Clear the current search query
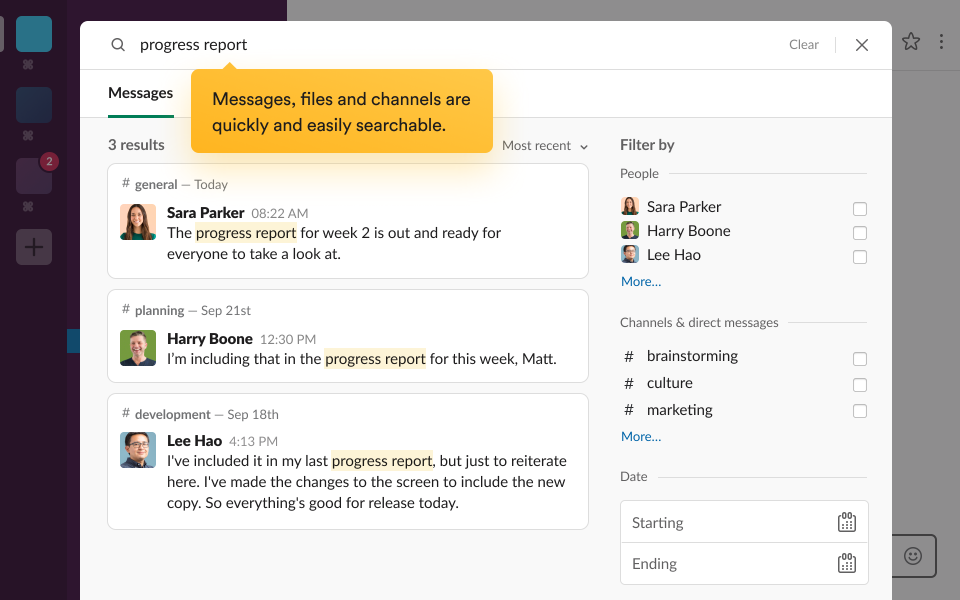The height and width of the screenshot is (600, 960). (x=804, y=44)
